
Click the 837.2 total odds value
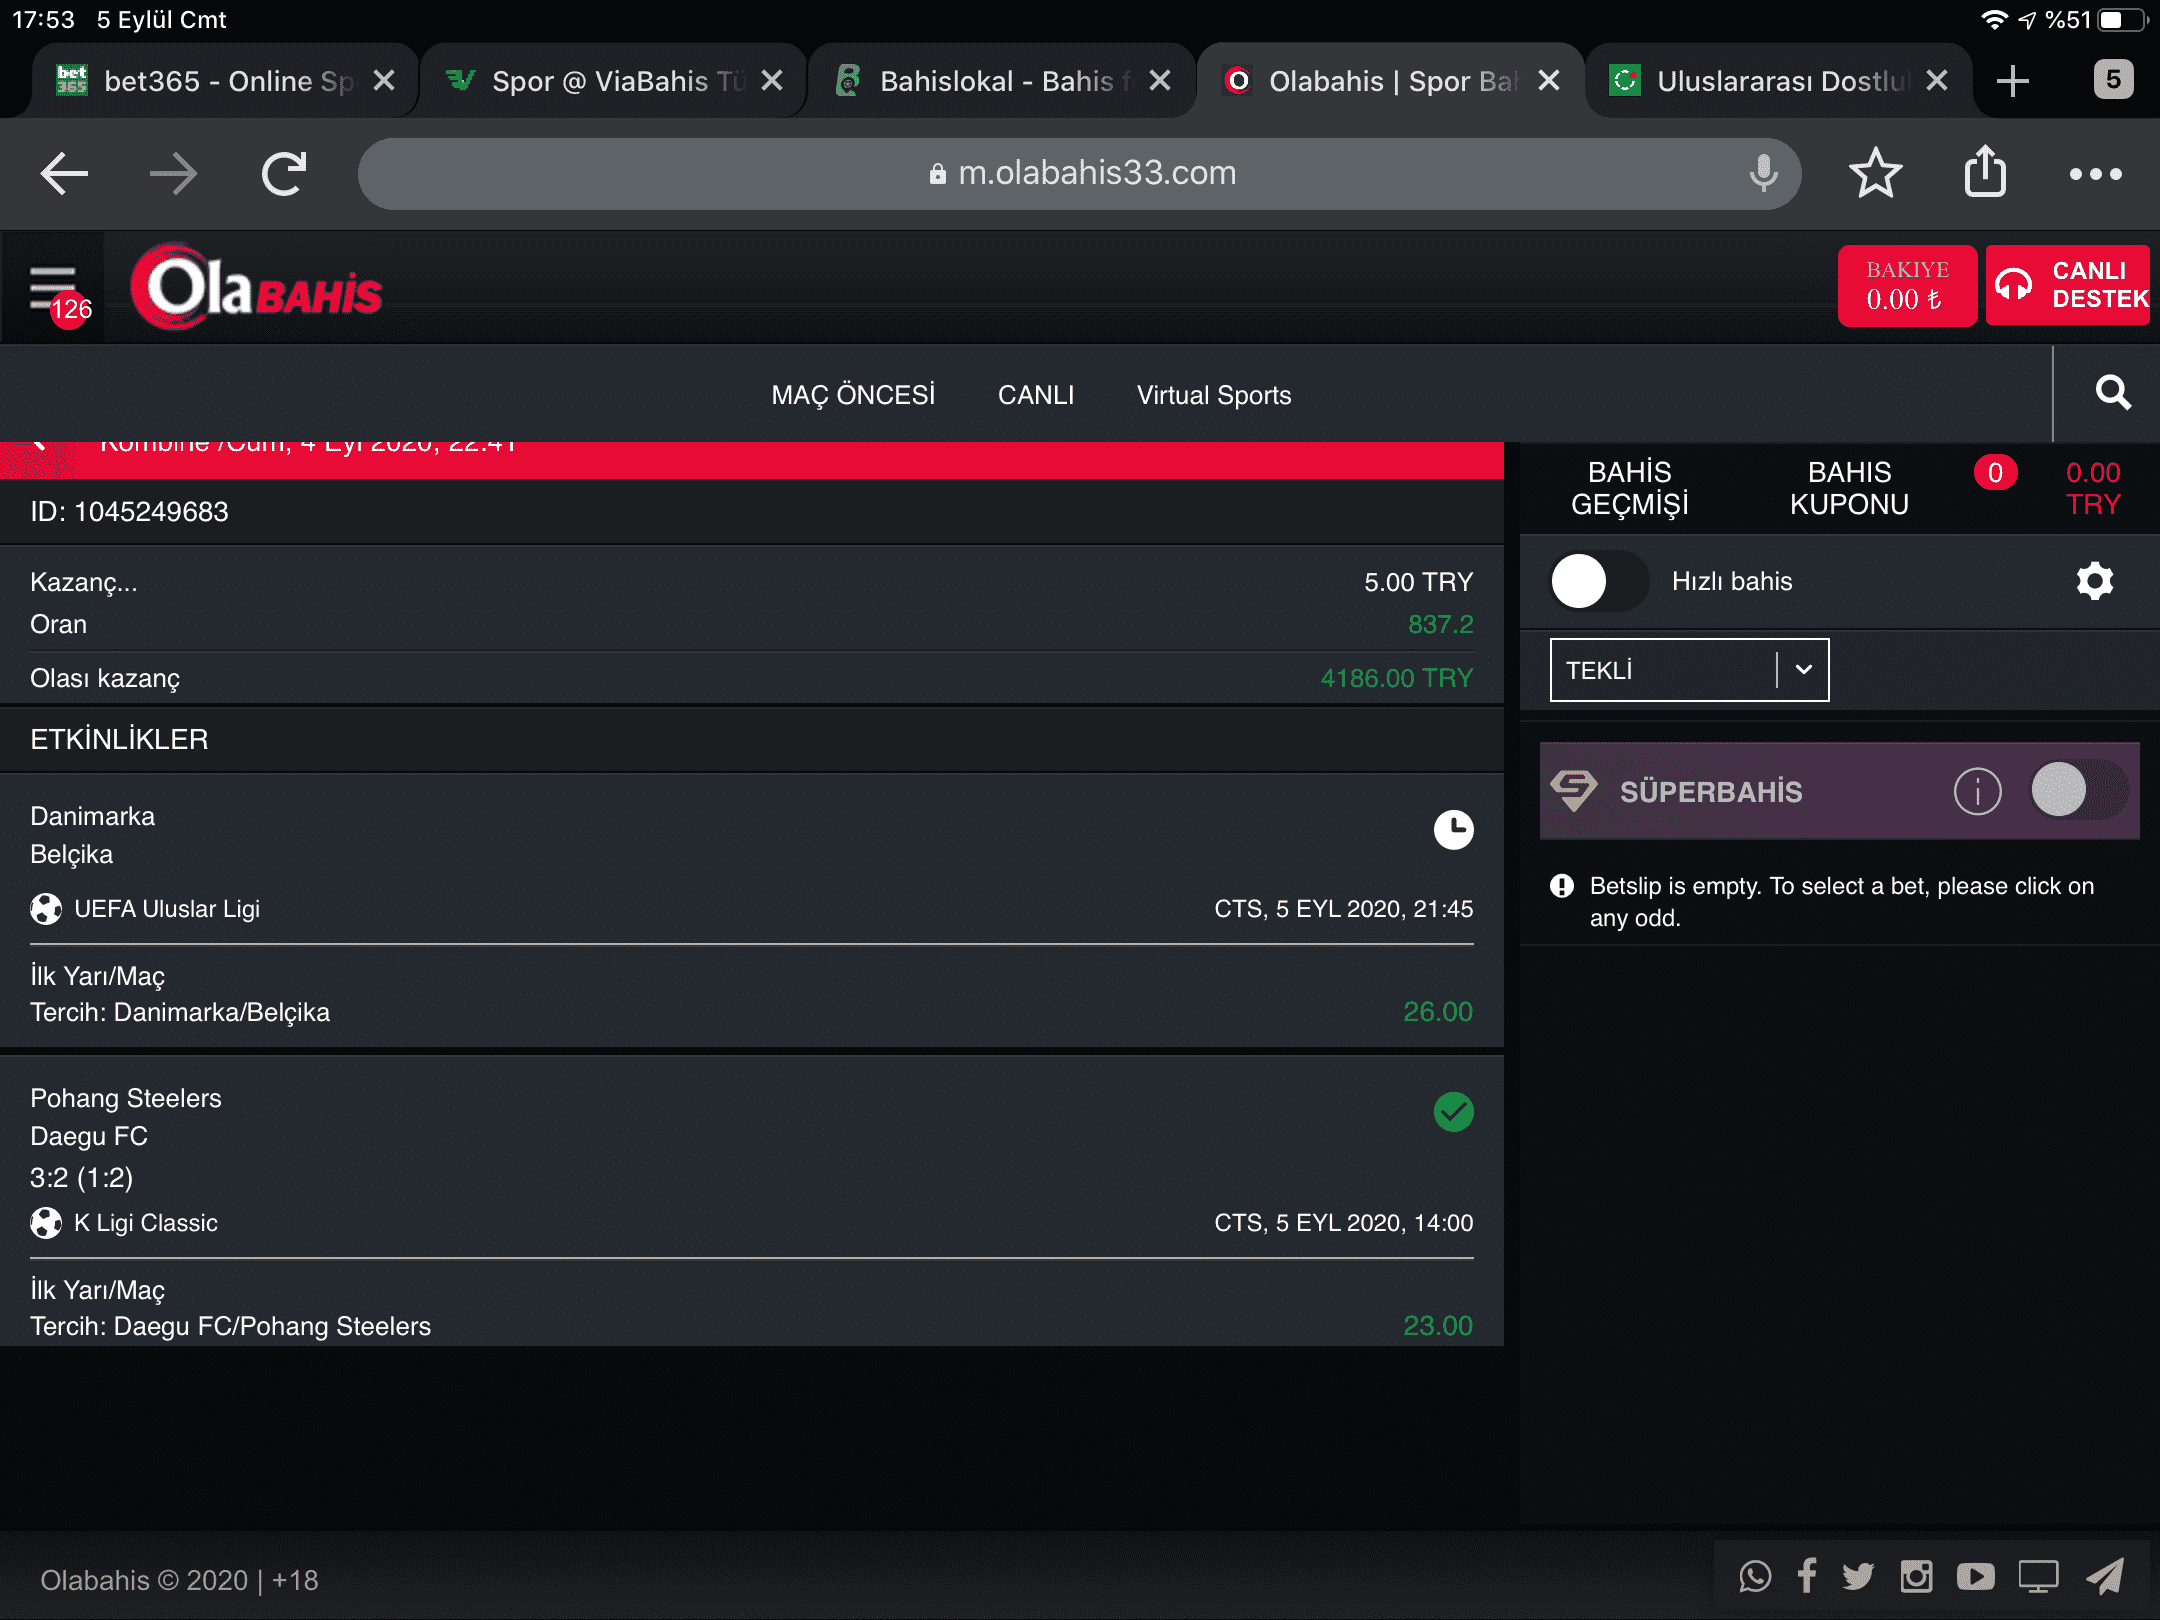1440,624
